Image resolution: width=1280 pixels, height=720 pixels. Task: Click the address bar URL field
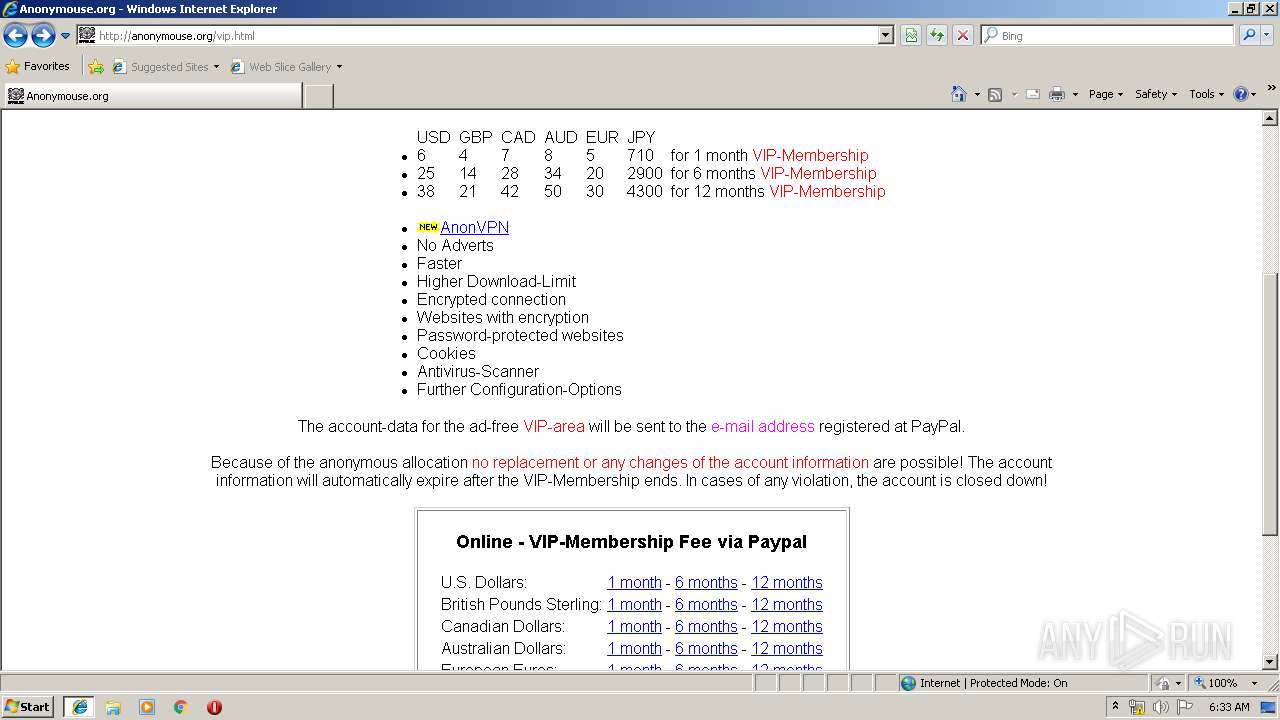tap(477, 35)
